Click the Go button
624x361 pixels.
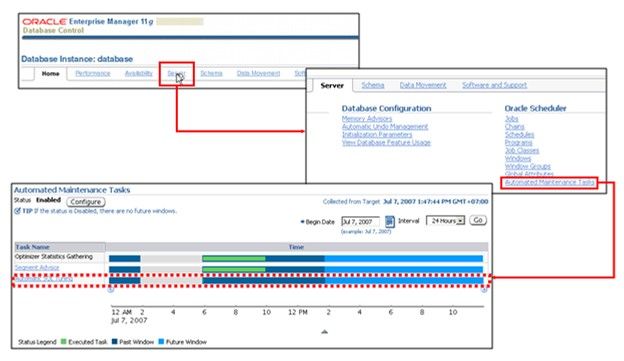pos(478,220)
